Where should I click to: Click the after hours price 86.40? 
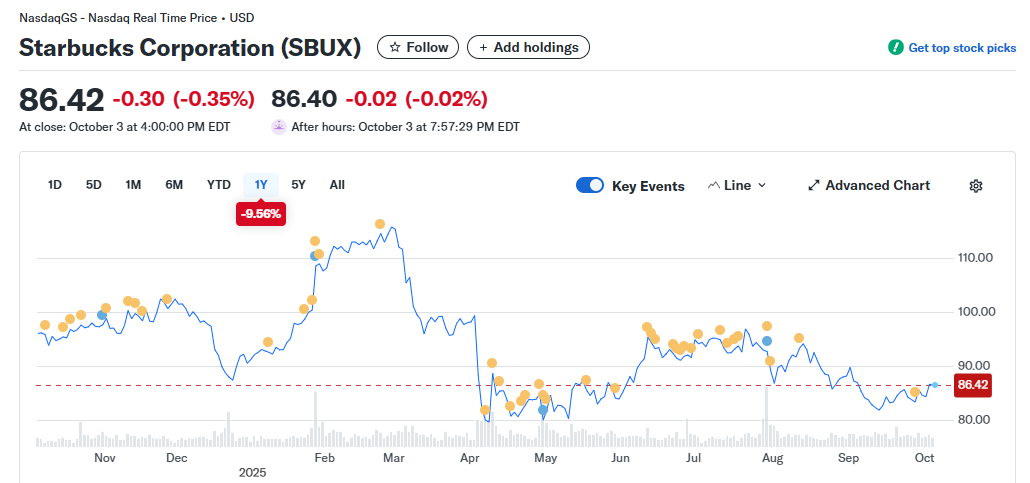click(x=304, y=100)
